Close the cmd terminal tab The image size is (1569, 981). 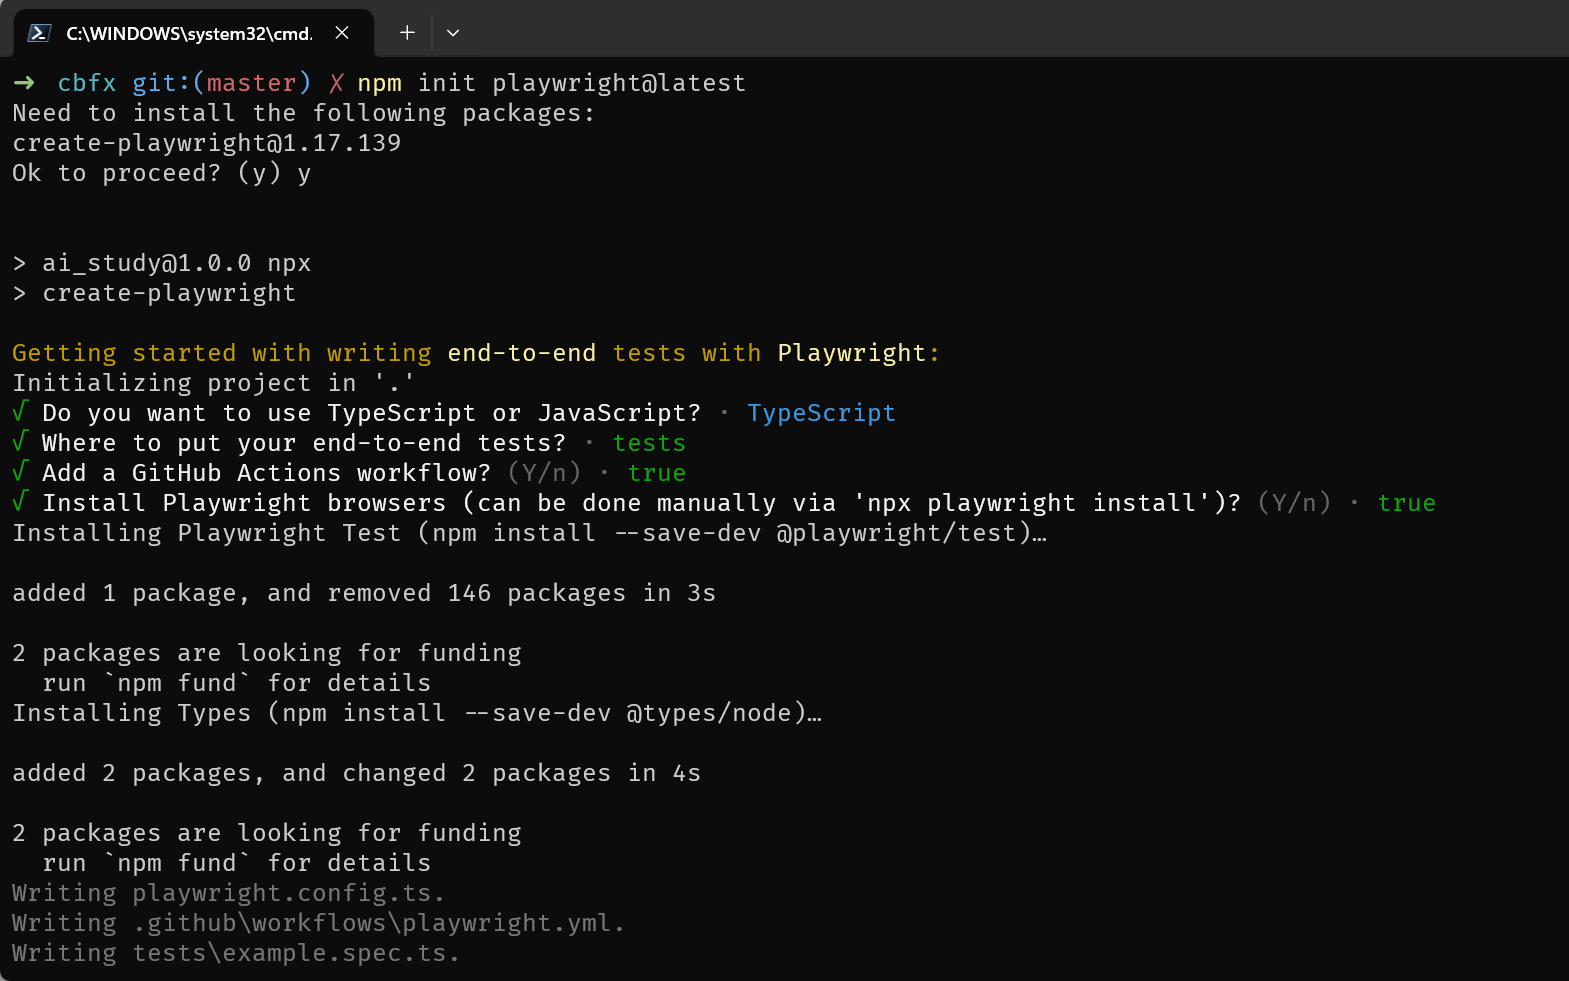pyautogui.click(x=342, y=33)
